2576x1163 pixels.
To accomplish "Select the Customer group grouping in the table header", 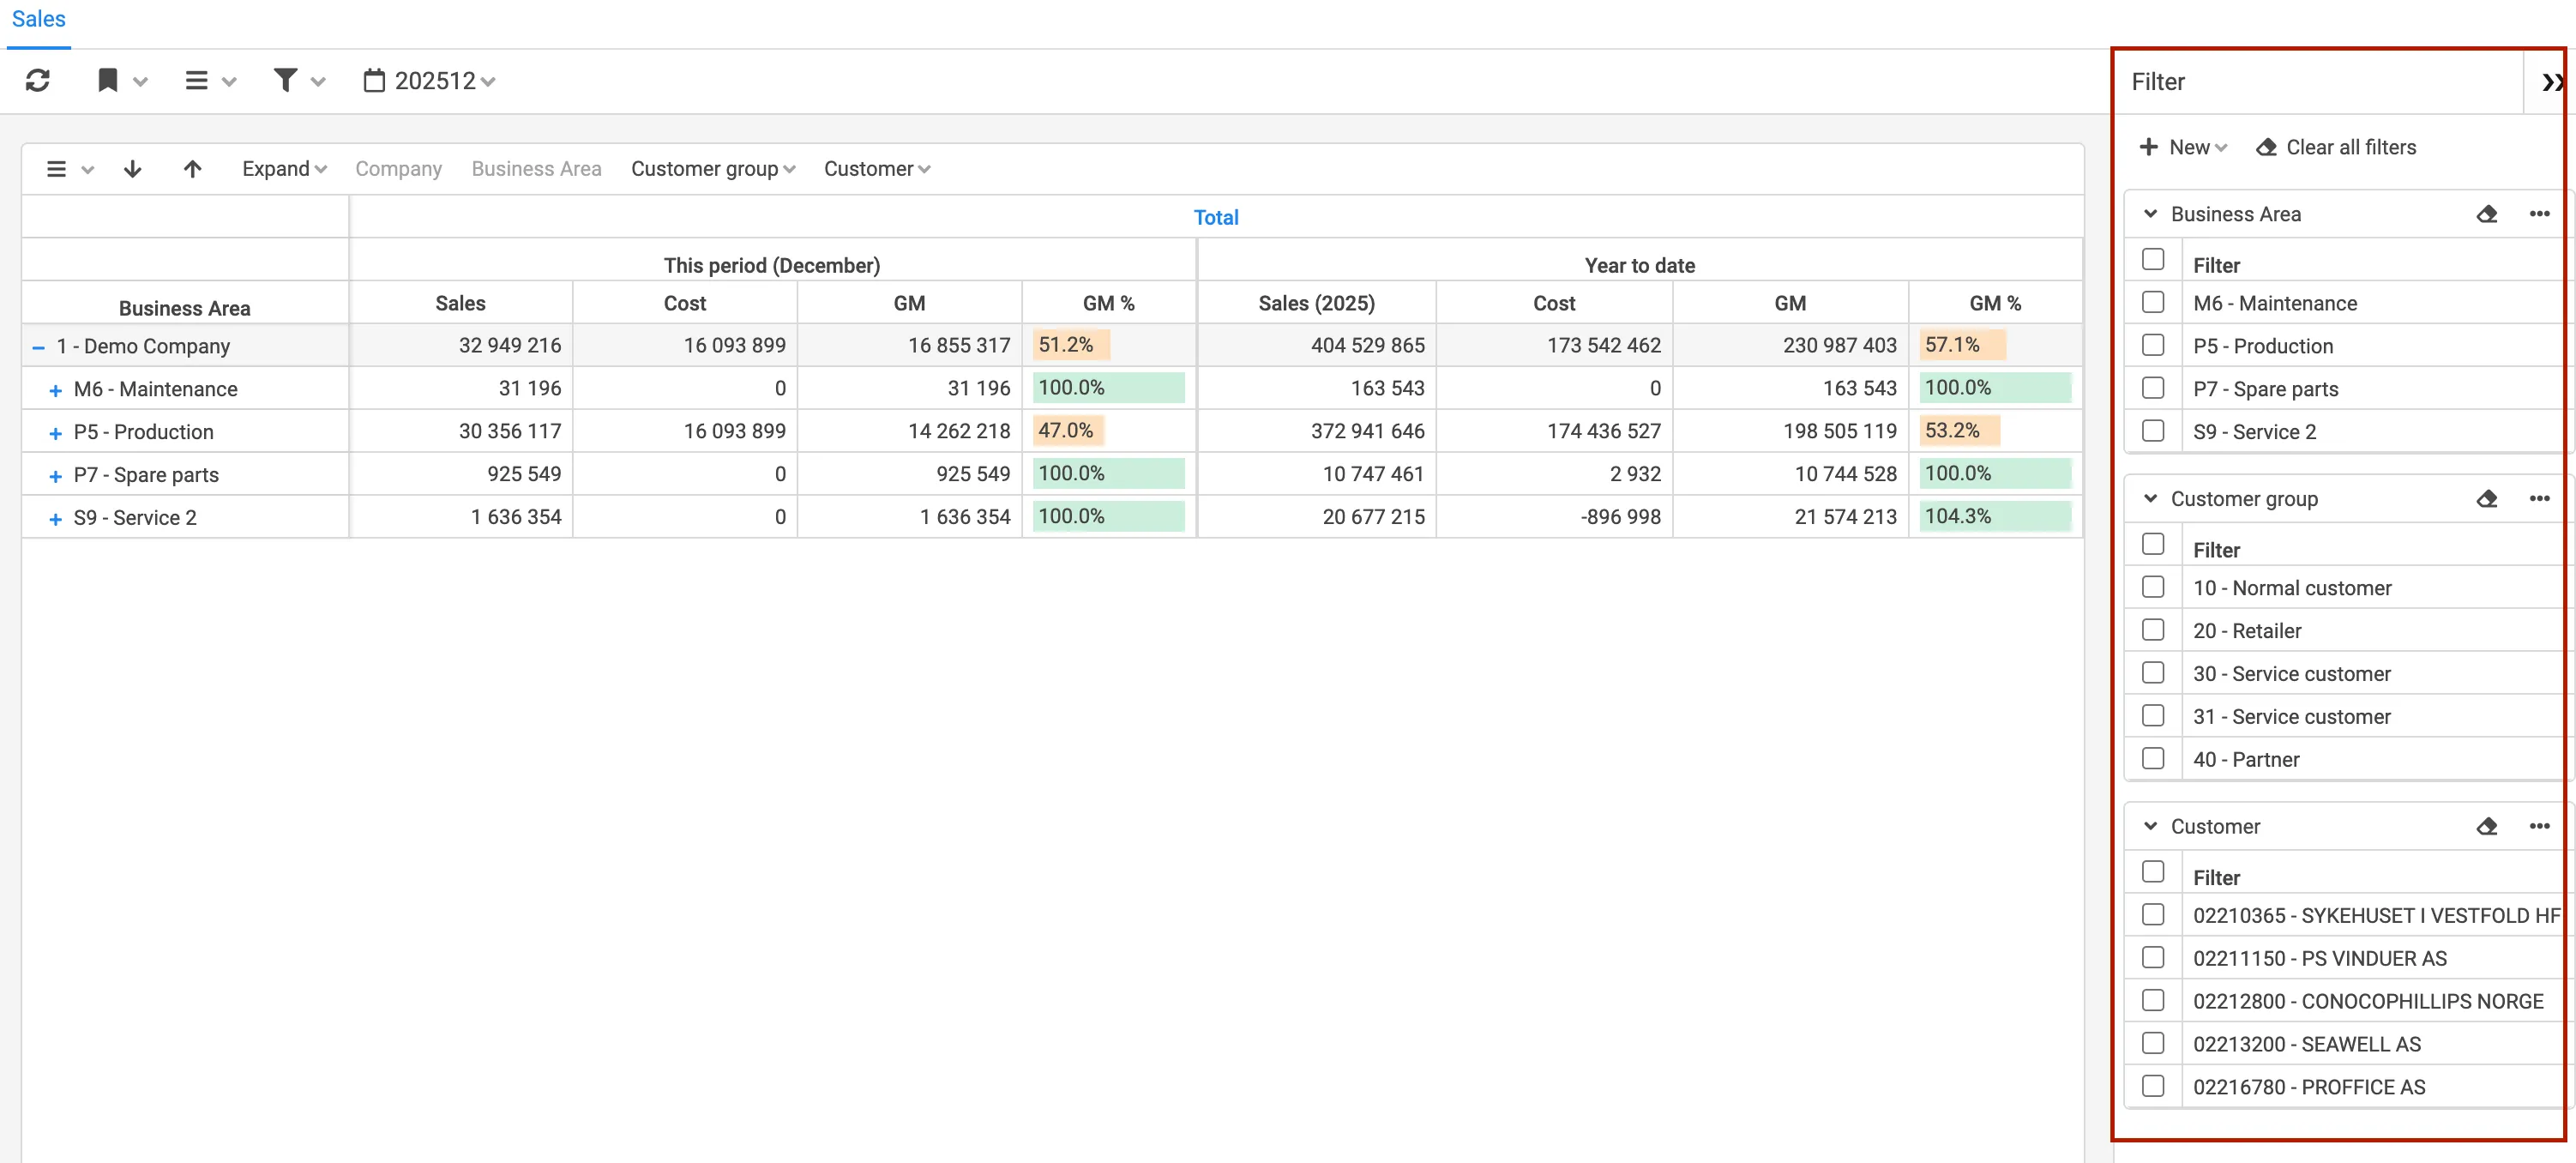I will (713, 168).
